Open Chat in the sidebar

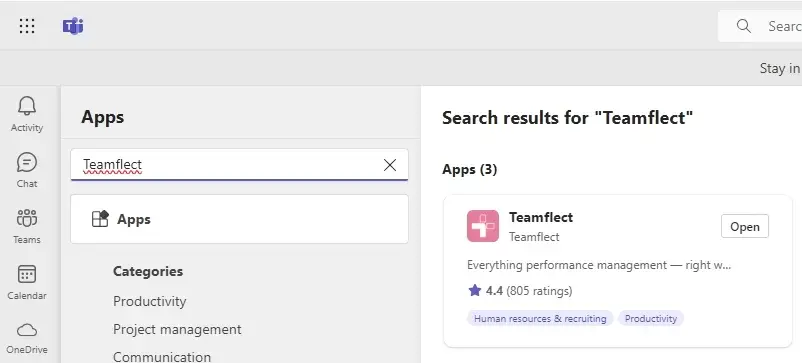pos(27,170)
